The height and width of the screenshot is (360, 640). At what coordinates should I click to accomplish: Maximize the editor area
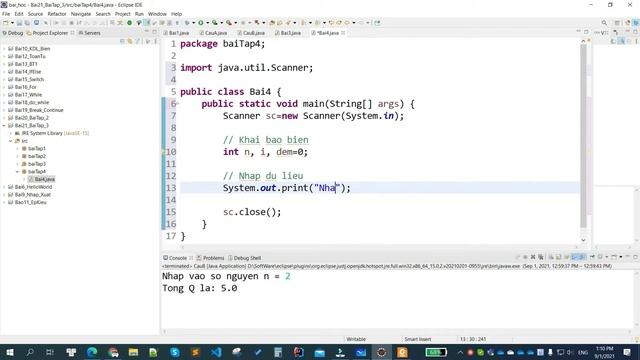586,32
